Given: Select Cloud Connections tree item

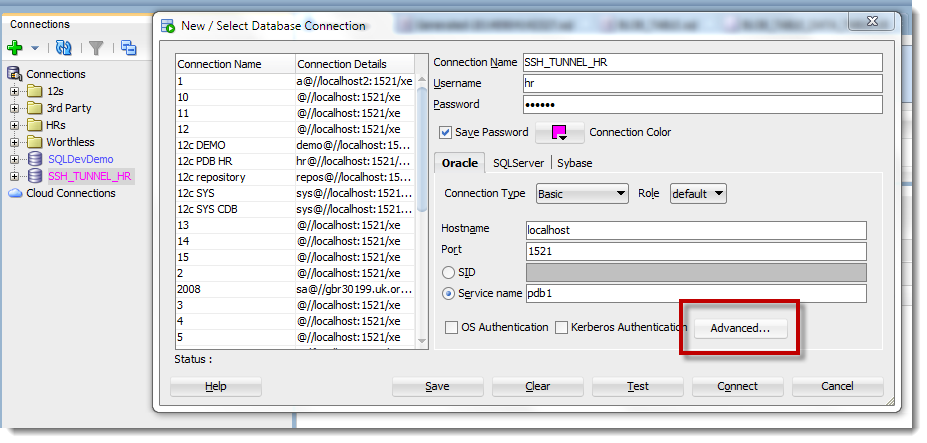Looking at the screenshot, I should (x=71, y=193).
